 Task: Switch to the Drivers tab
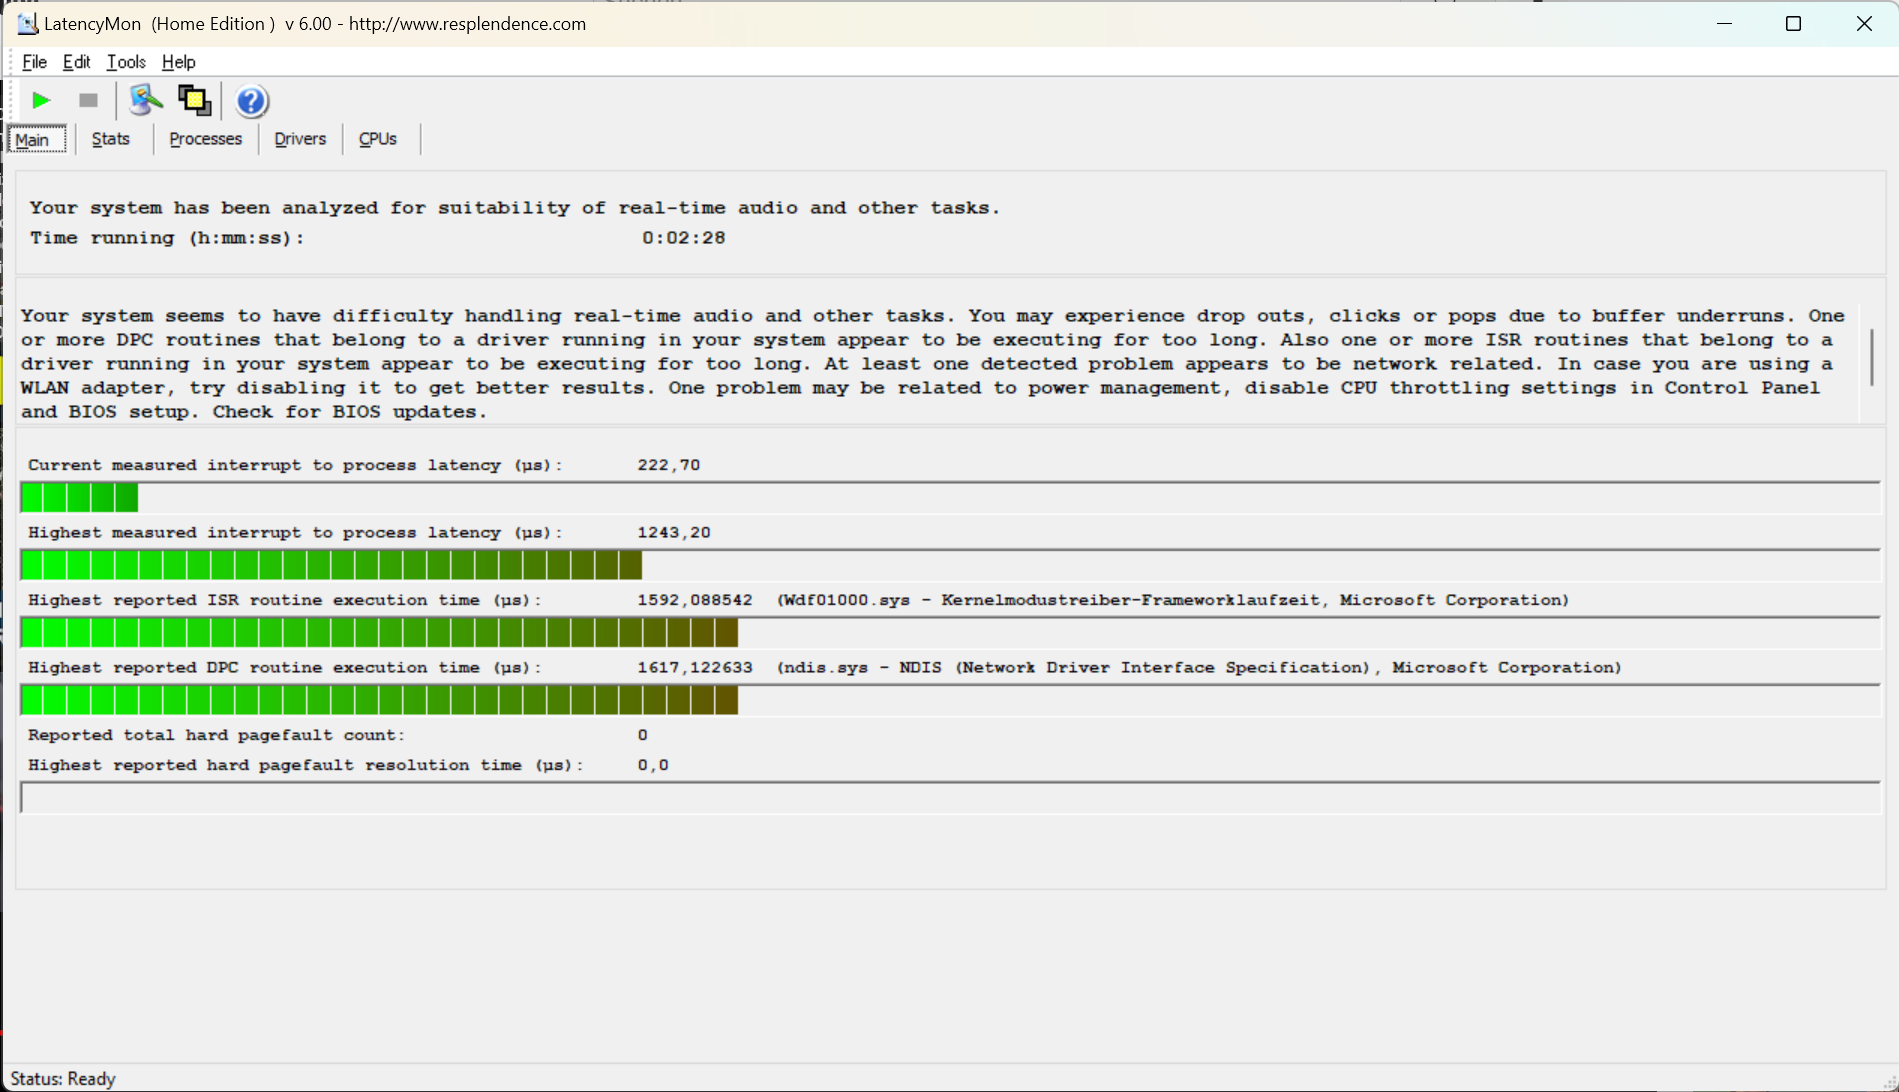tap(300, 139)
